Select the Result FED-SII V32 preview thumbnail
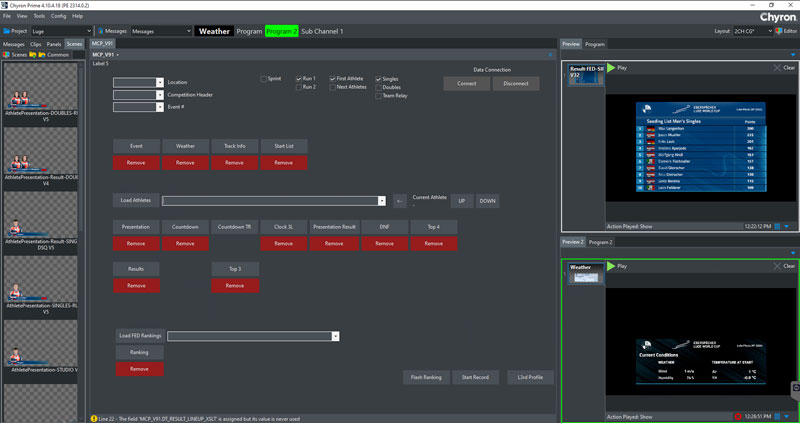Viewport: 800px width, 423px height. (x=586, y=75)
